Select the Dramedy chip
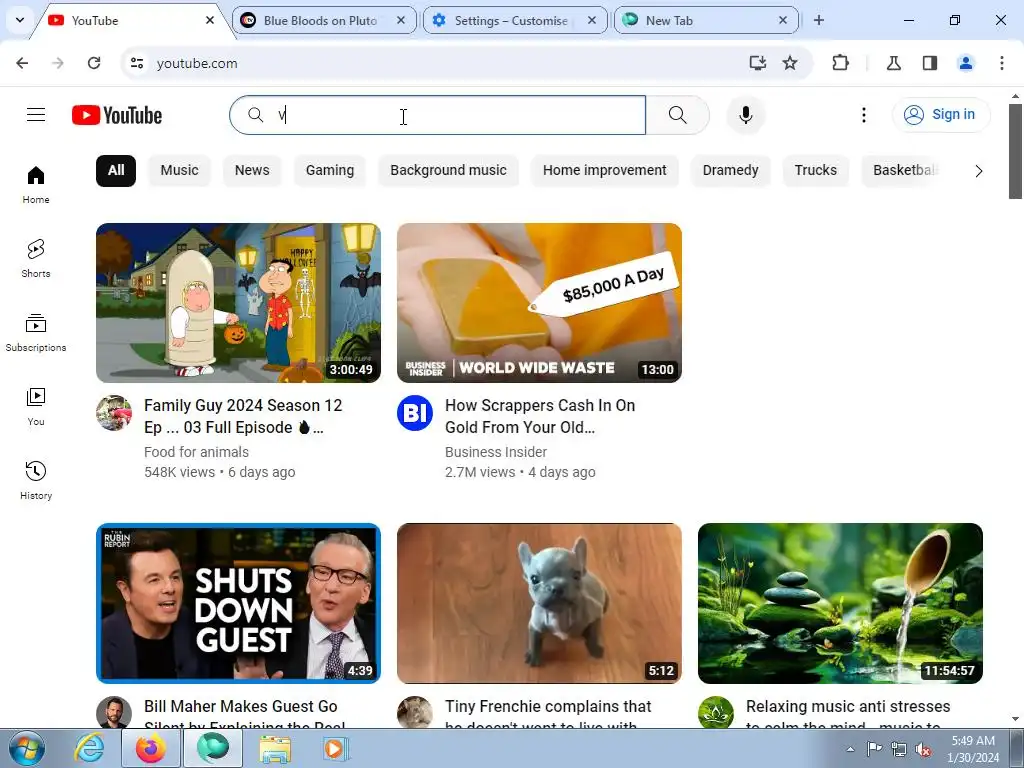Screen dimensions: 1024x768 click(731, 170)
